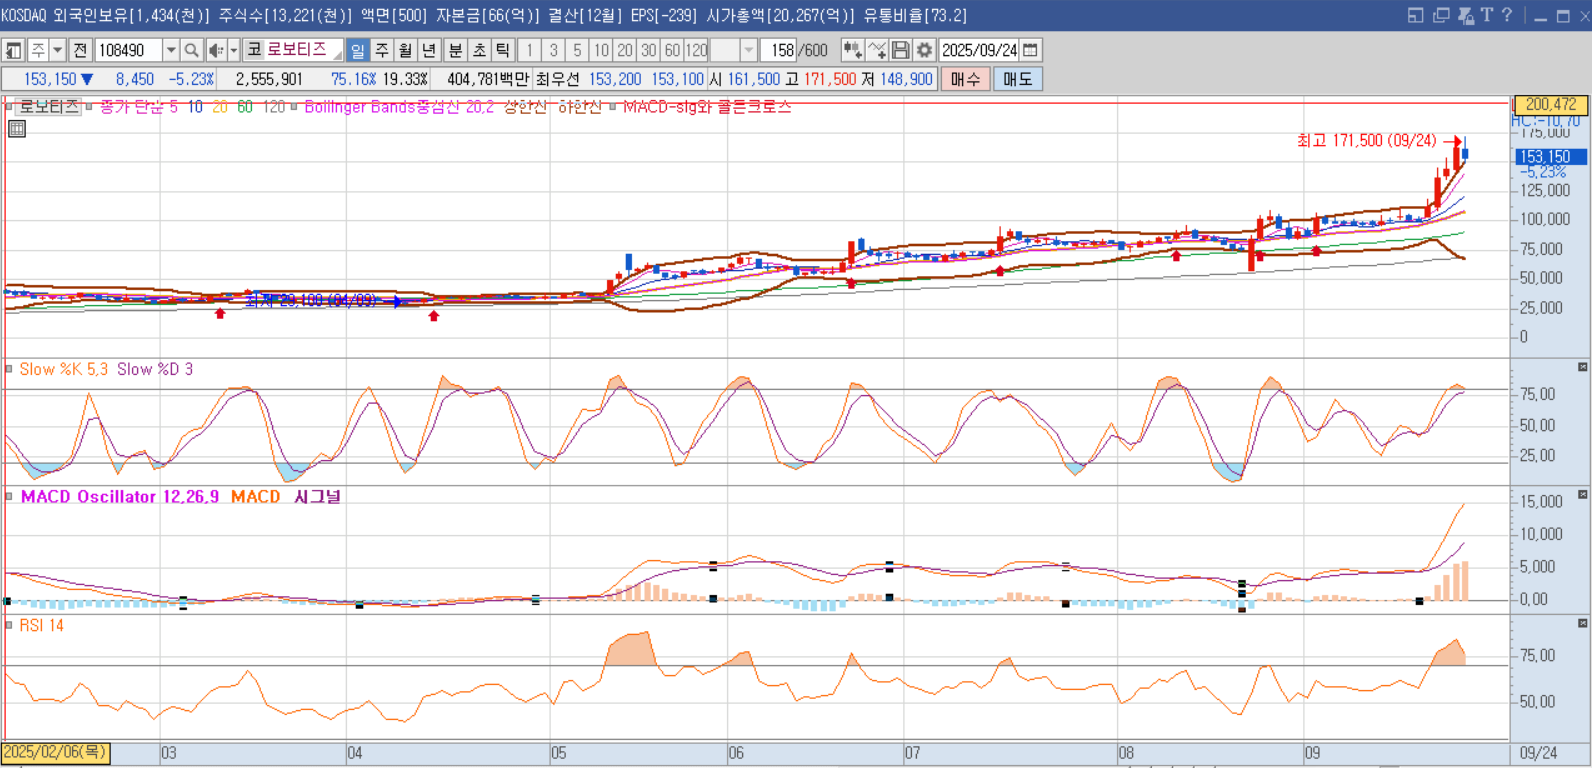Click the RSI 14 indicator label

41,625
